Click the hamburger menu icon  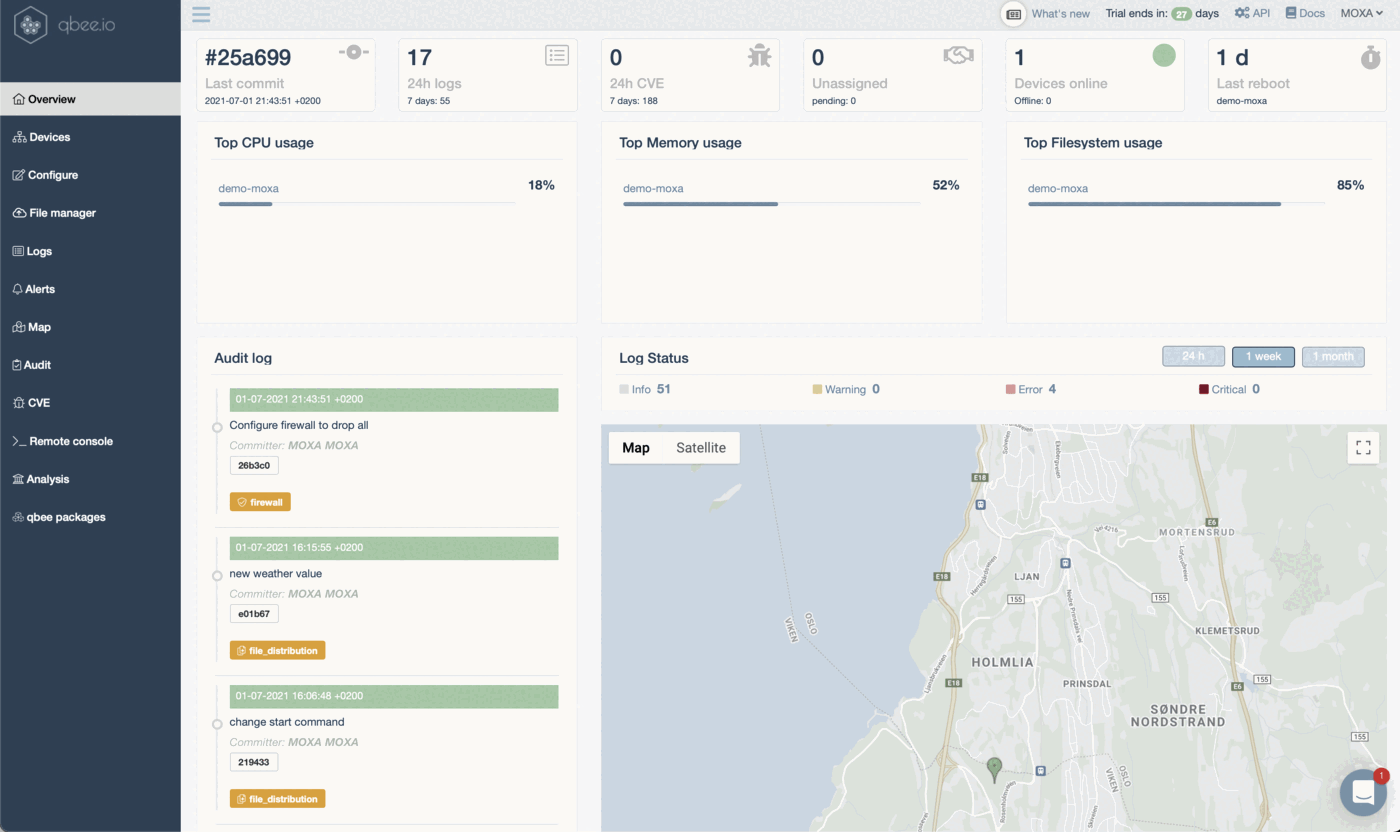[x=201, y=14]
